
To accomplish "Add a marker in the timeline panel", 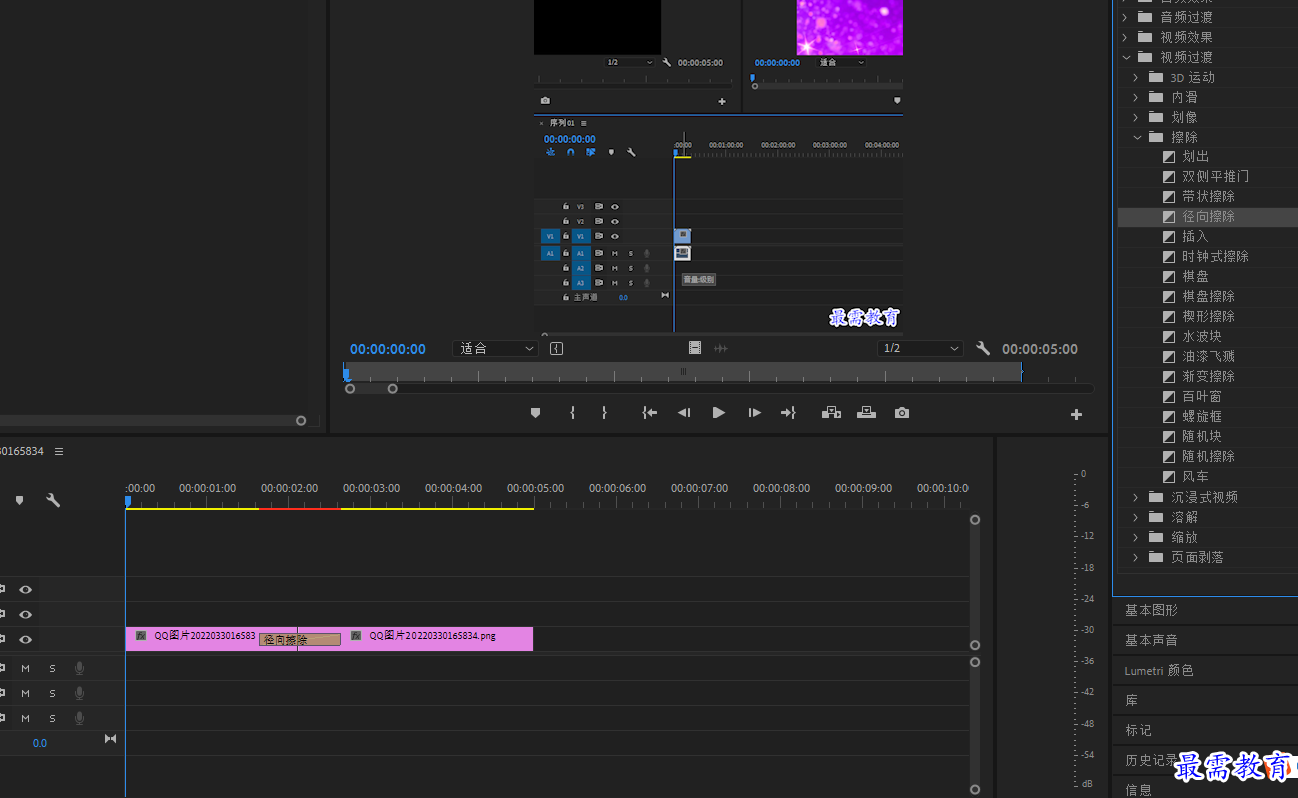I will point(19,500).
